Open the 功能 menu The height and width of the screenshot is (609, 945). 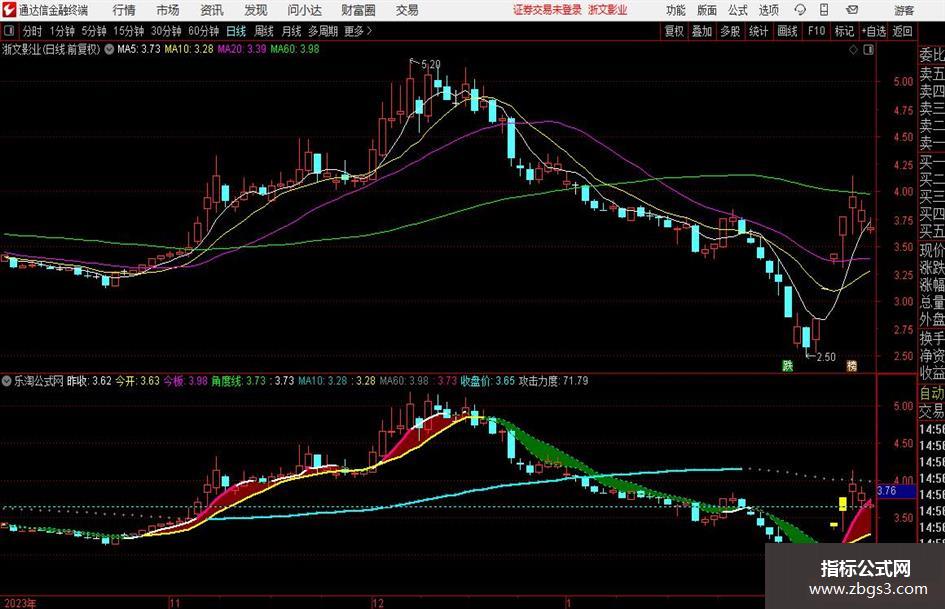pyautogui.click(x=676, y=10)
